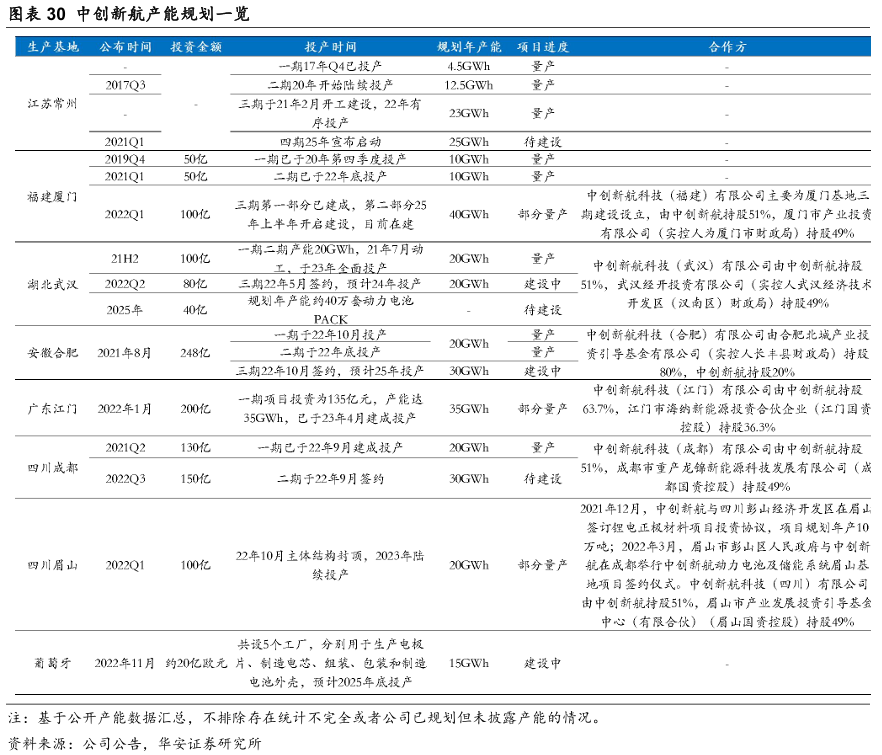Click '三期22年10月签约，预计25年投产' cell

tap(330, 371)
